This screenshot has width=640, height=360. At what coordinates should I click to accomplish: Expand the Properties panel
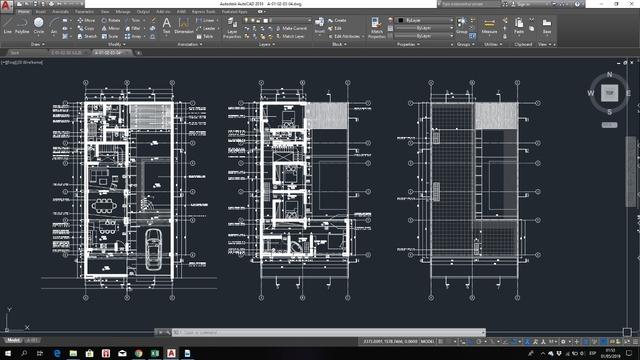pos(408,44)
